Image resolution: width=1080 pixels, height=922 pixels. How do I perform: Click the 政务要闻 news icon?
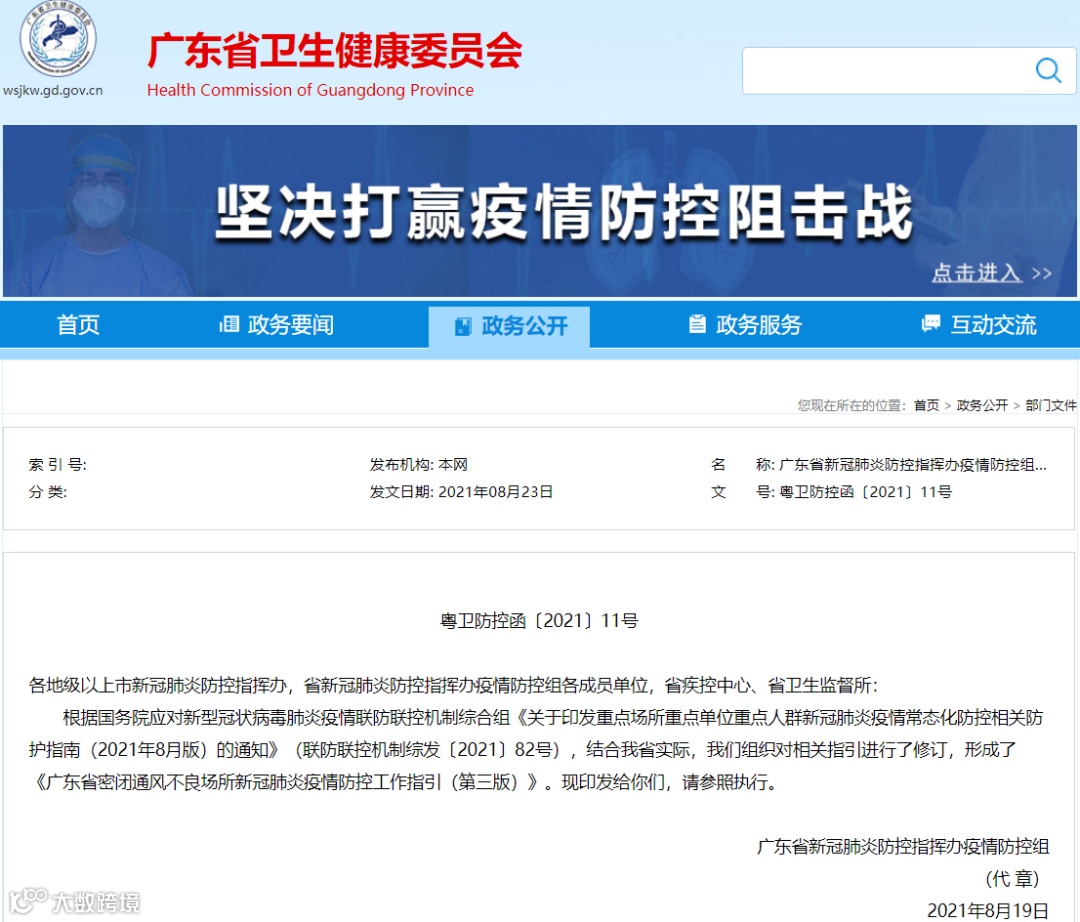click(229, 324)
